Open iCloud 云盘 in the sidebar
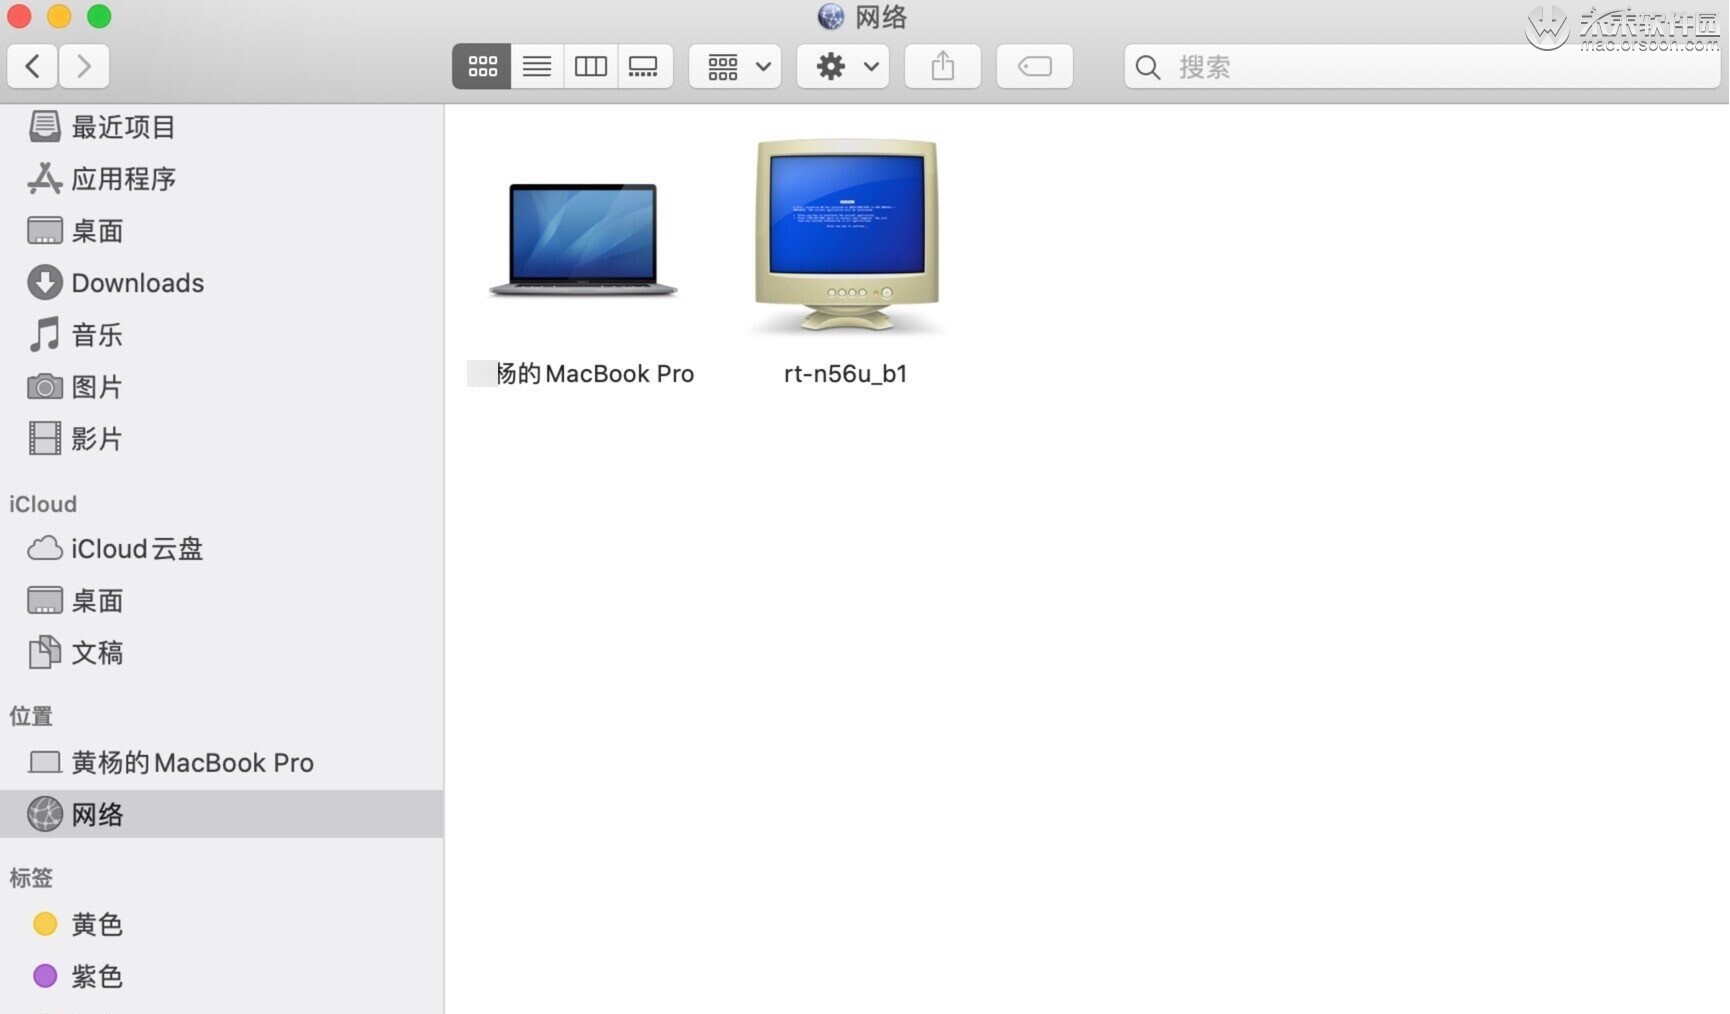The height and width of the screenshot is (1014, 1730). (x=222, y=549)
